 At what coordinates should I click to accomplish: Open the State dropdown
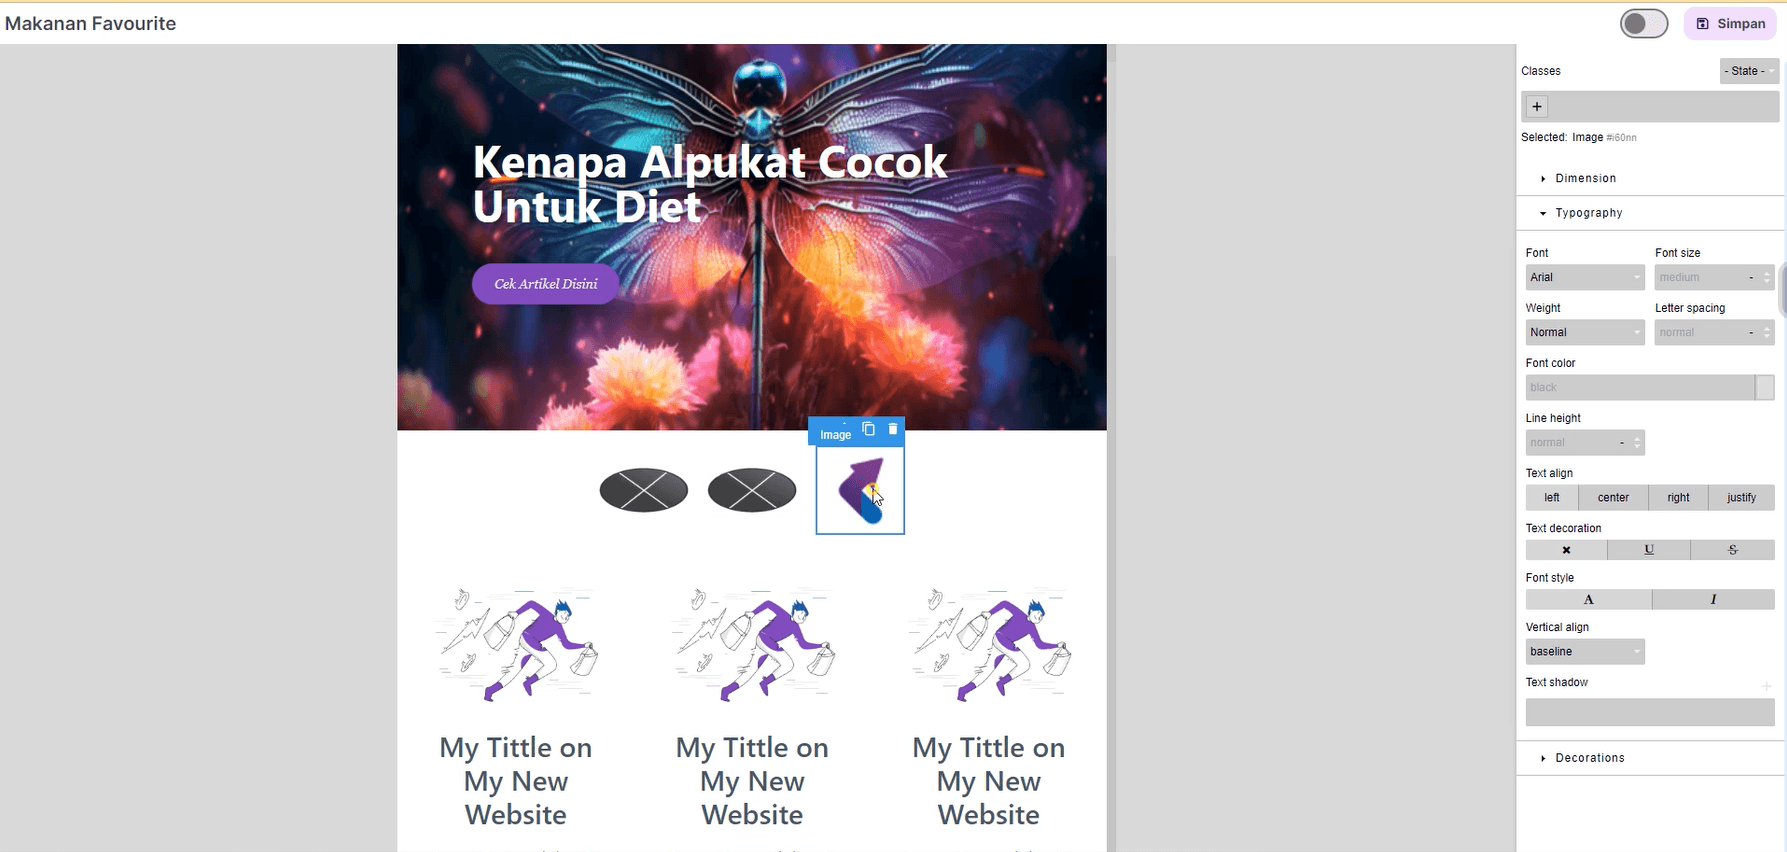[x=1748, y=71]
